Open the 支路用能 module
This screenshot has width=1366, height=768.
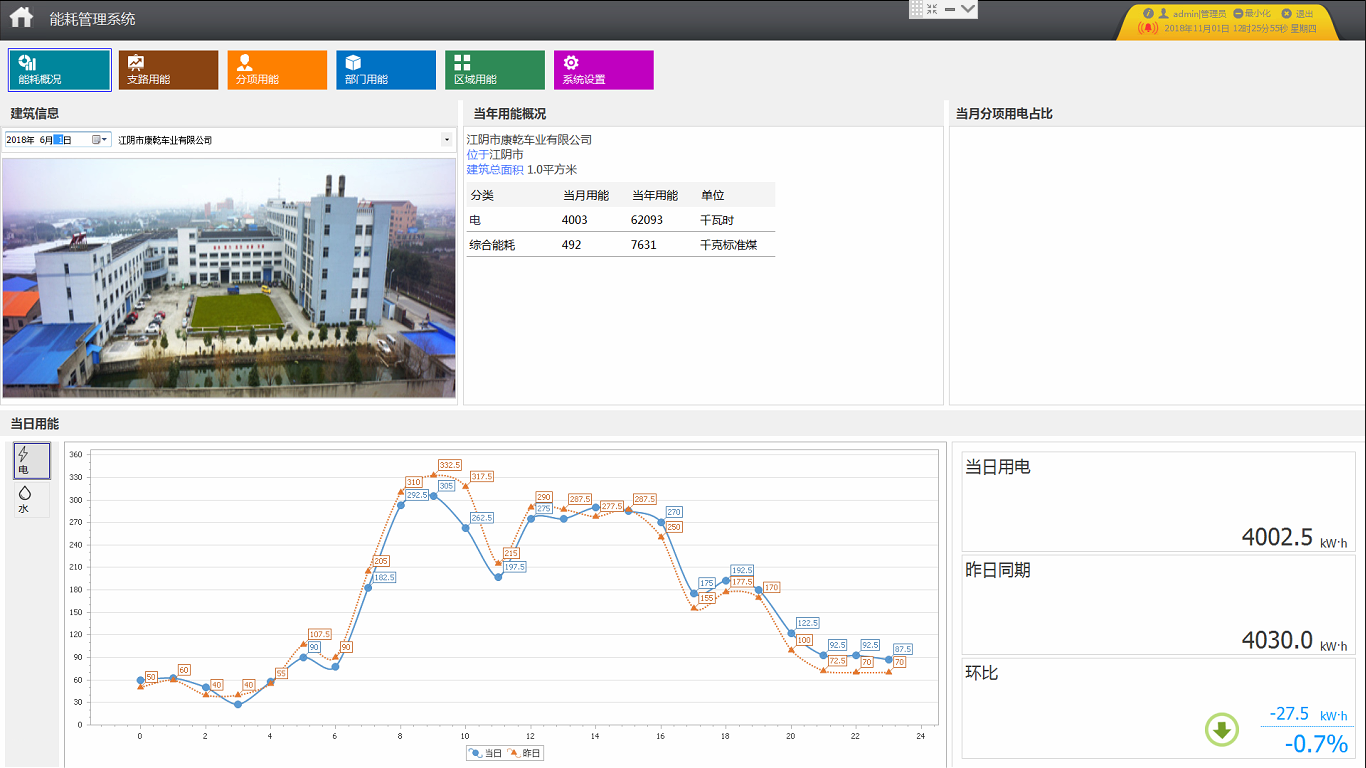(x=167, y=69)
